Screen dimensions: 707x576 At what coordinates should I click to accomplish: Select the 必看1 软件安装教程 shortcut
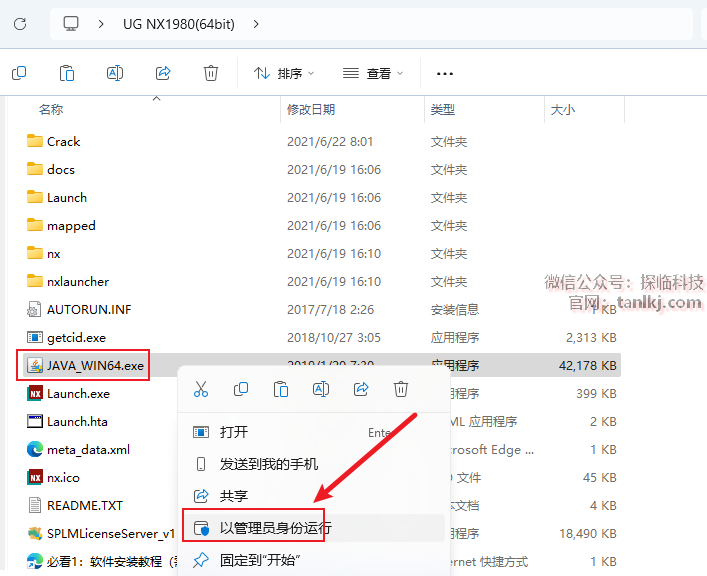pos(102,562)
